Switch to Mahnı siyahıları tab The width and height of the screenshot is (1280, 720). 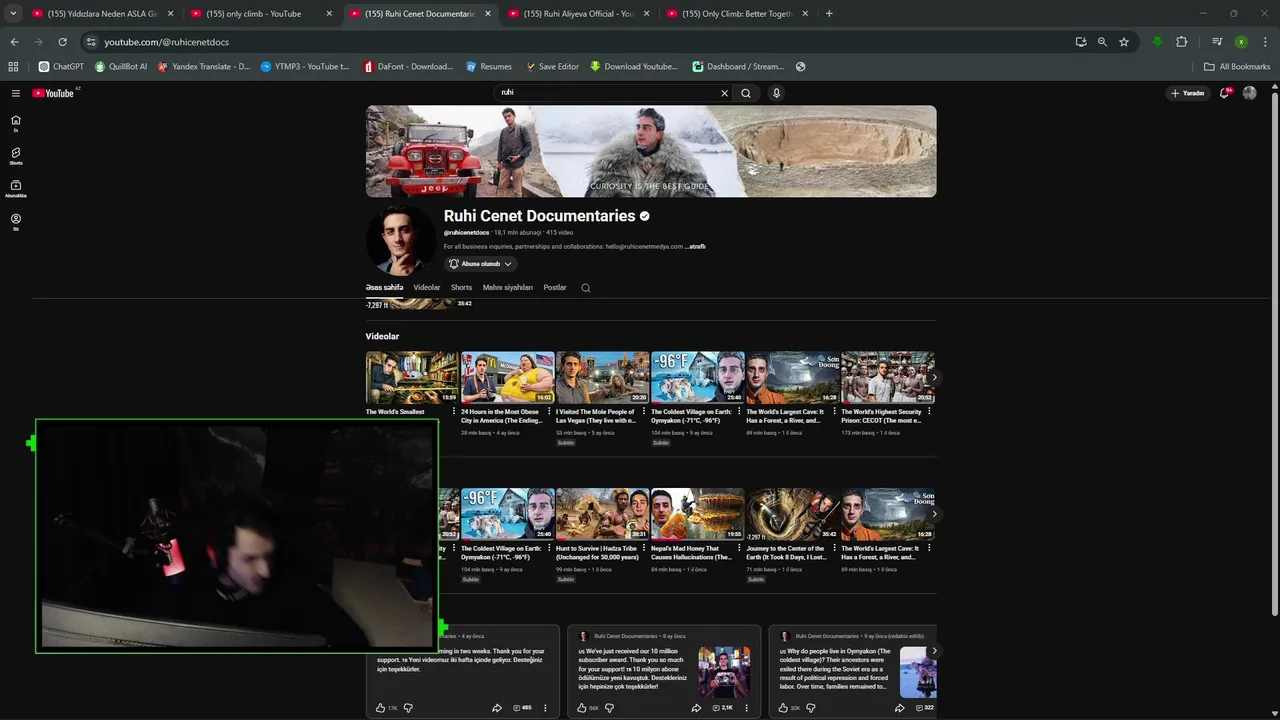tap(508, 288)
